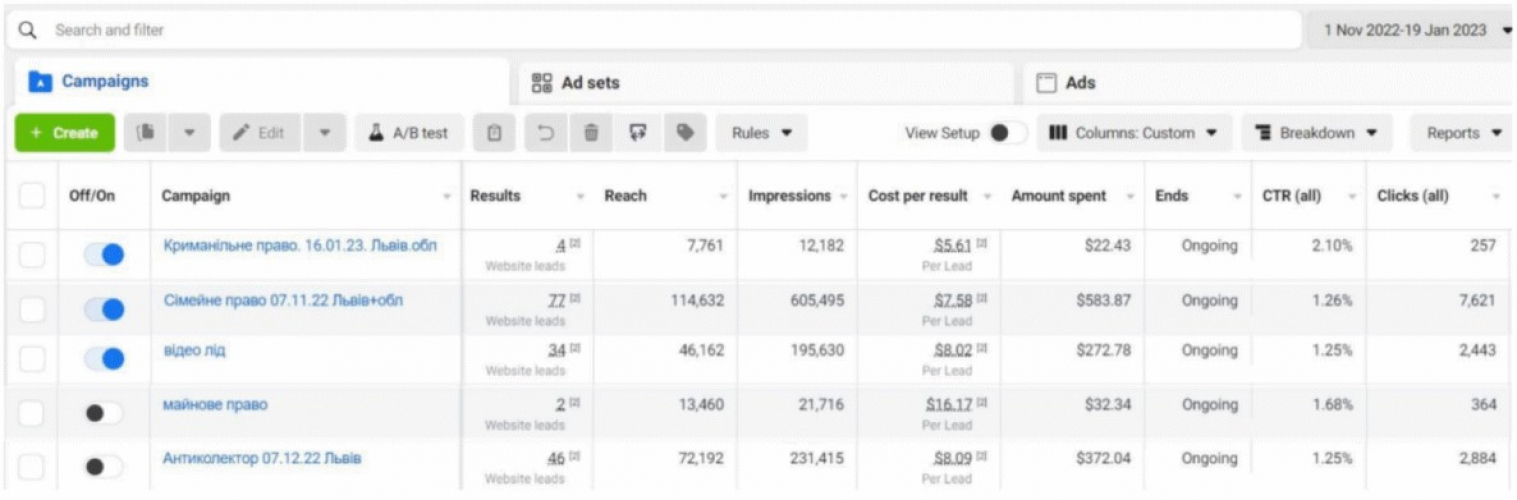Click the tag label icon
This screenshot has width=1517, height=500.
(685, 133)
